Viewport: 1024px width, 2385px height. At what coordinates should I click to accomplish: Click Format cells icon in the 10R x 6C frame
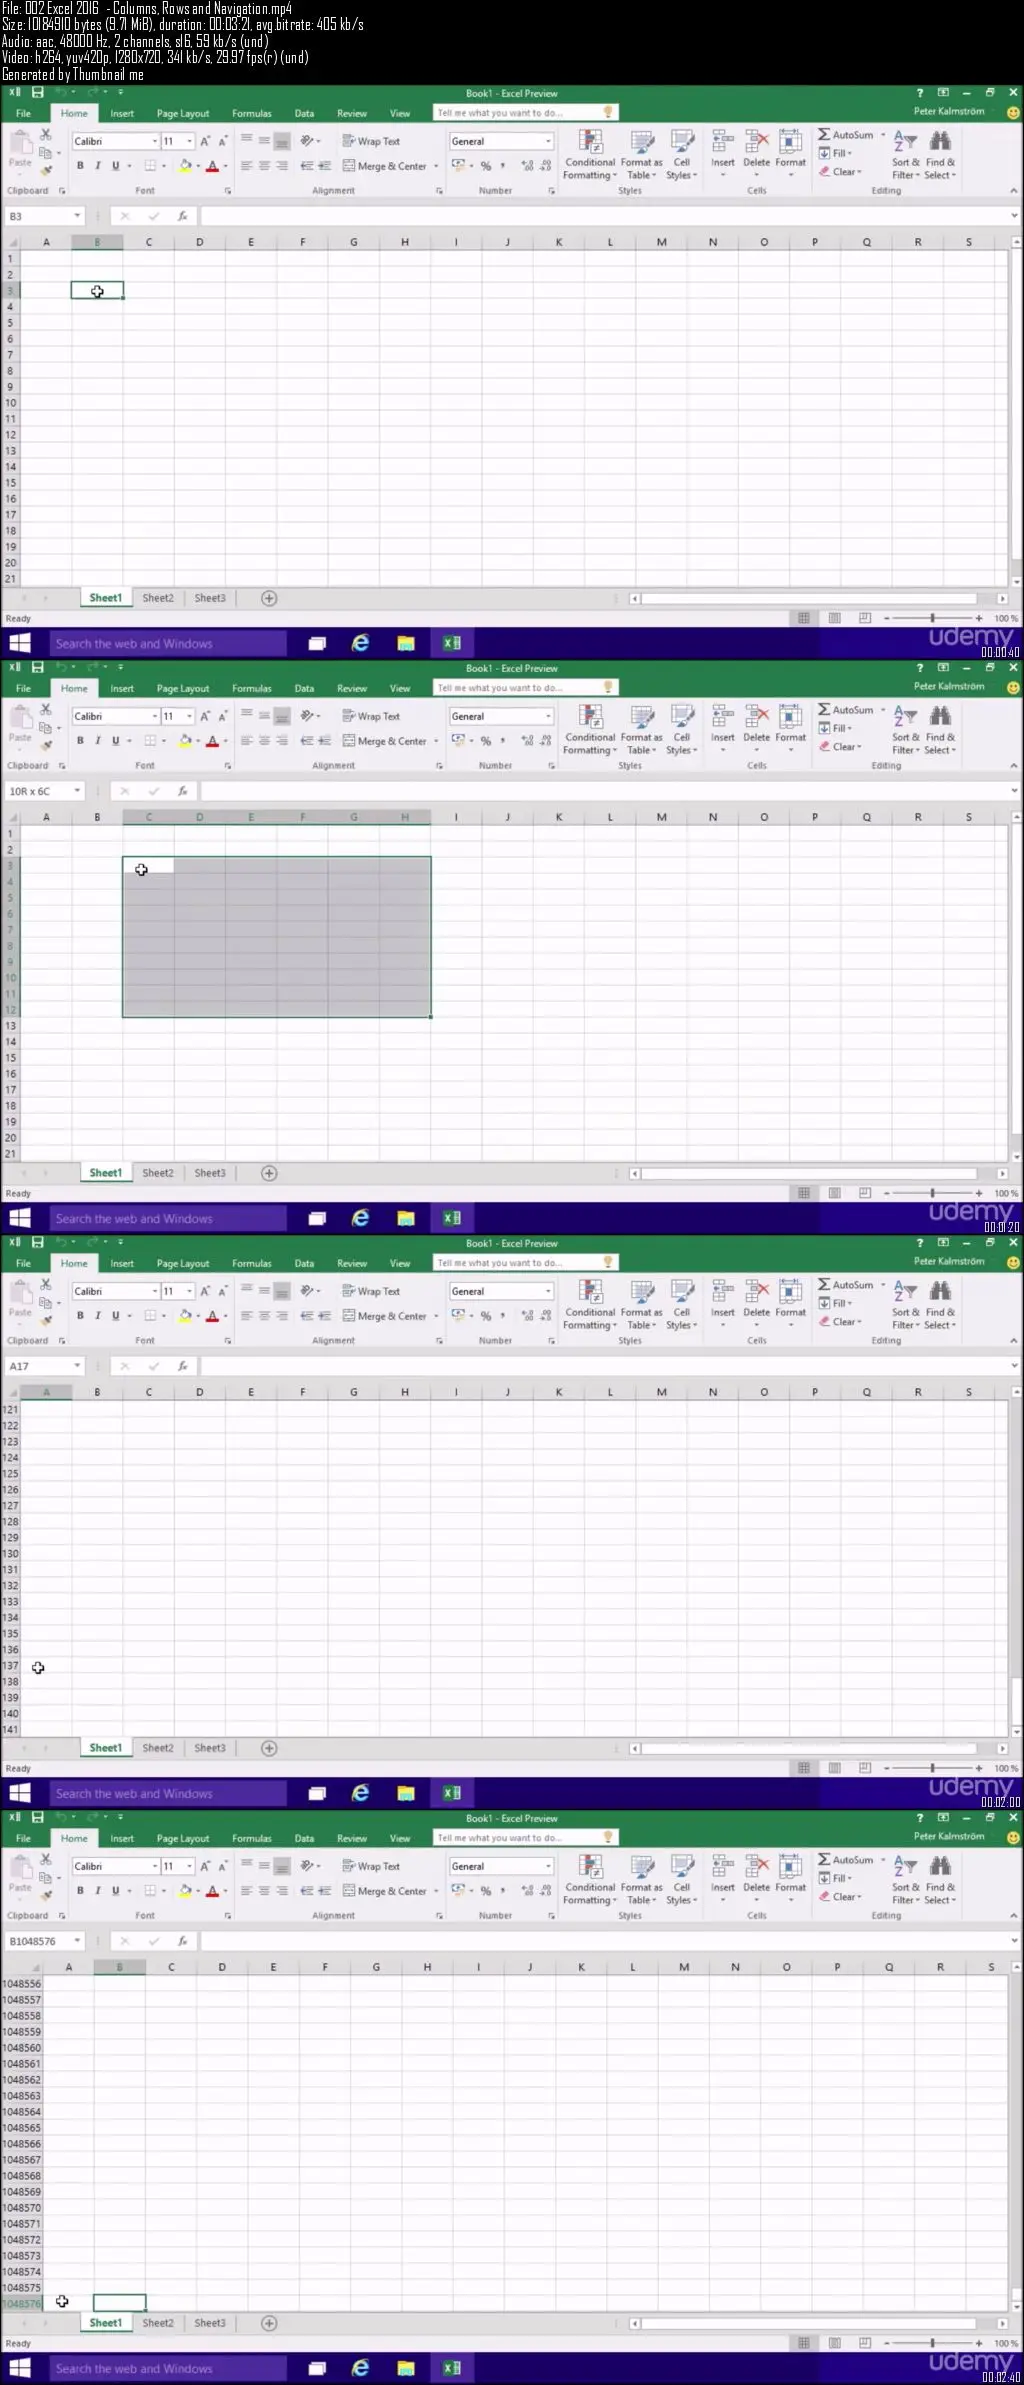click(790, 716)
